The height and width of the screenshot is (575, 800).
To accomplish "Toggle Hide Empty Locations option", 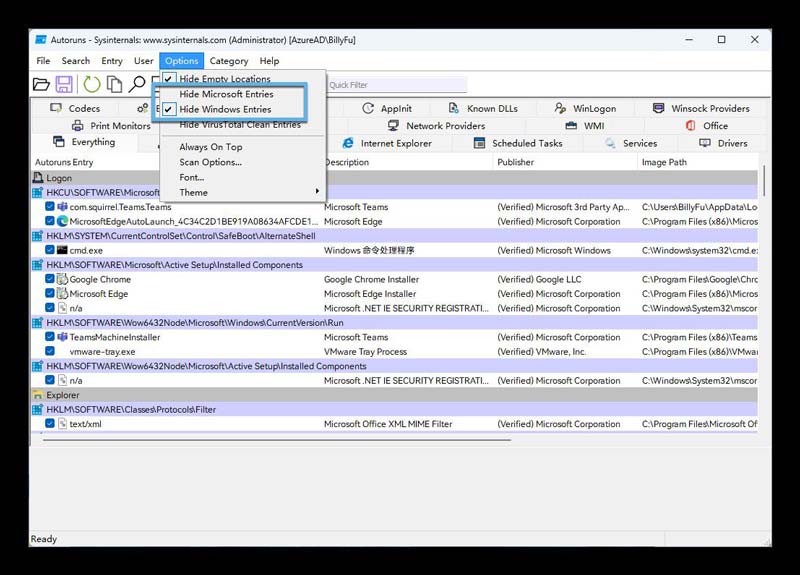I will point(243,79).
